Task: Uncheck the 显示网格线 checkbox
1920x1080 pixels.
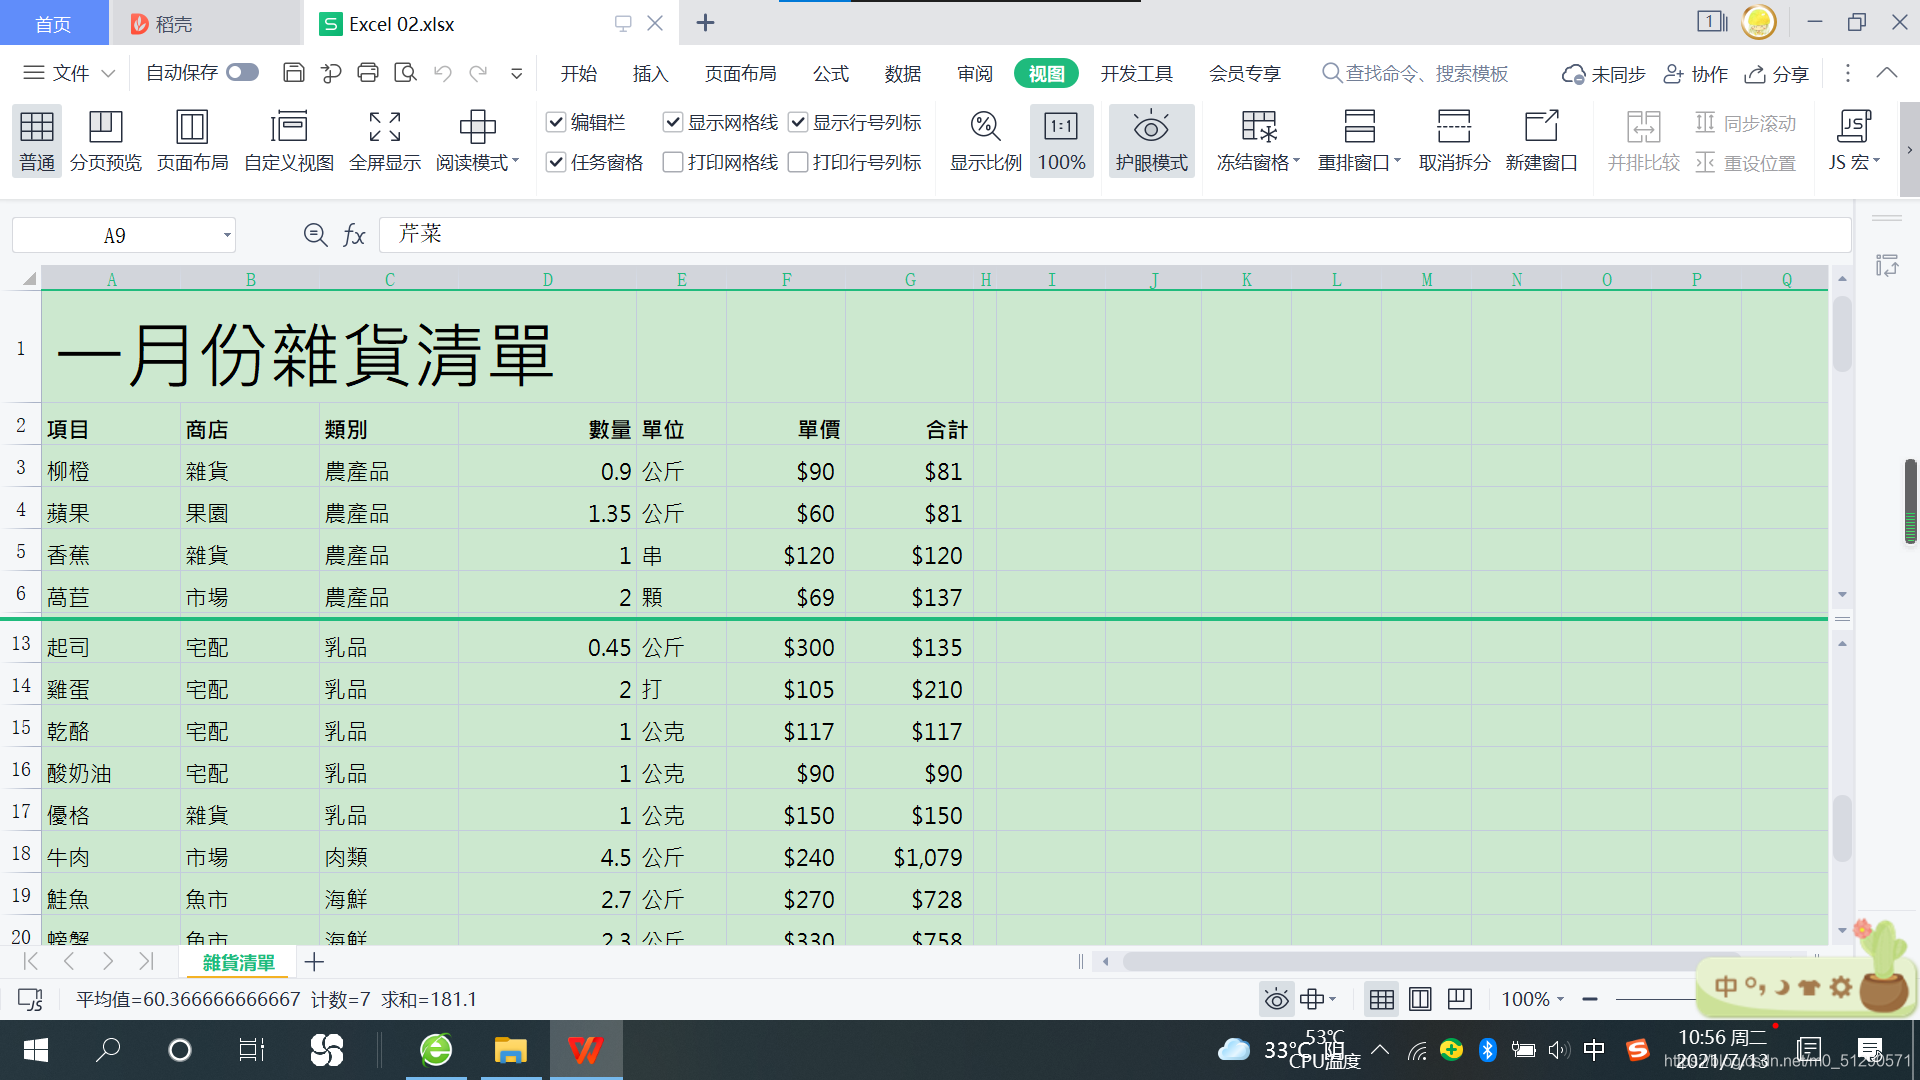Action: click(673, 122)
